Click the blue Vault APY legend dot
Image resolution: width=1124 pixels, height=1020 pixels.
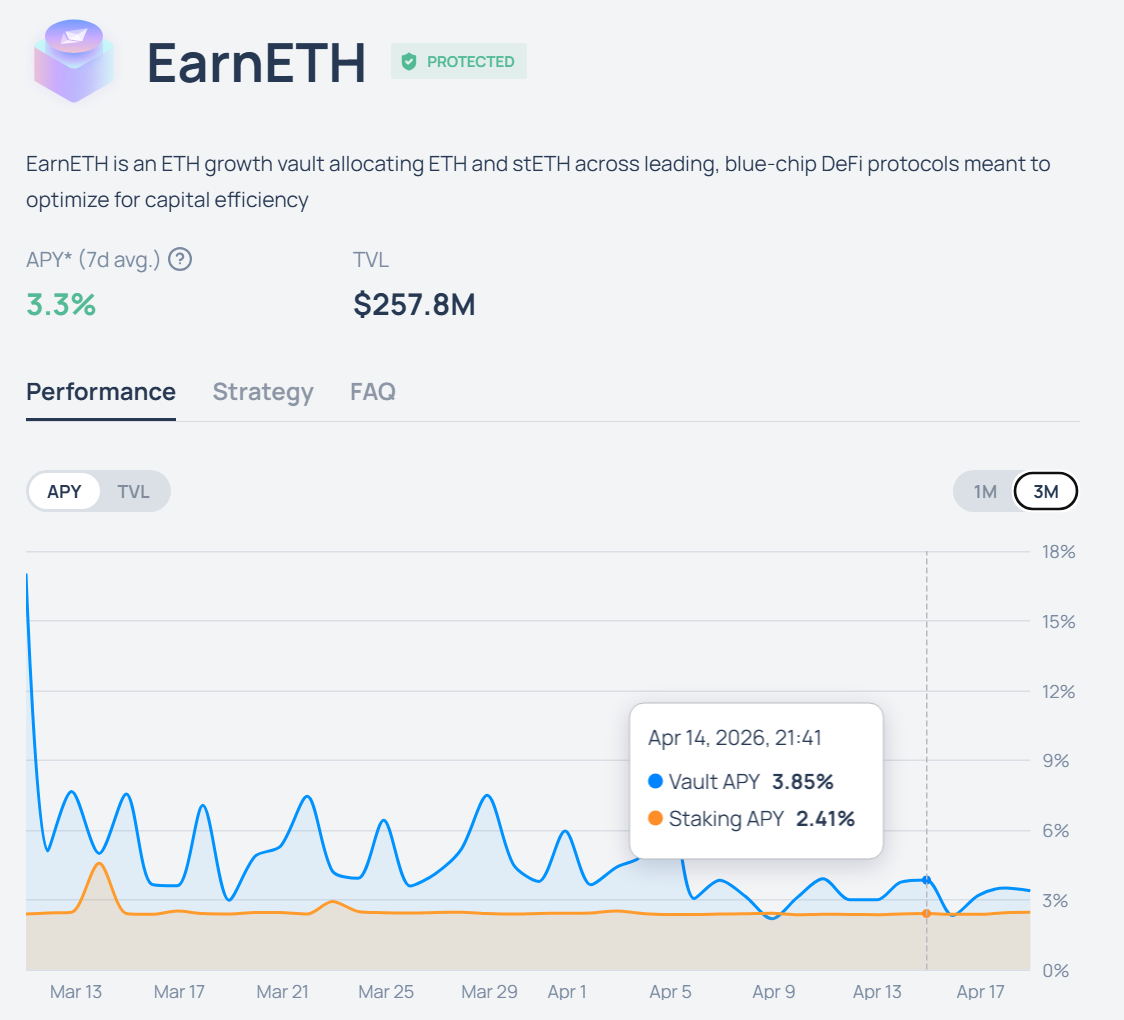(x=655, y=781)
